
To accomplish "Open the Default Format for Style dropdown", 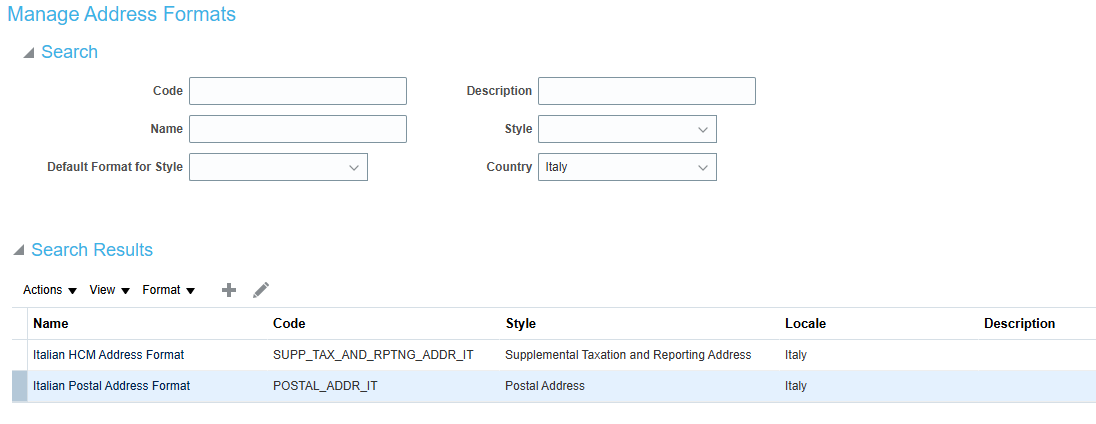I will (278, 167).
